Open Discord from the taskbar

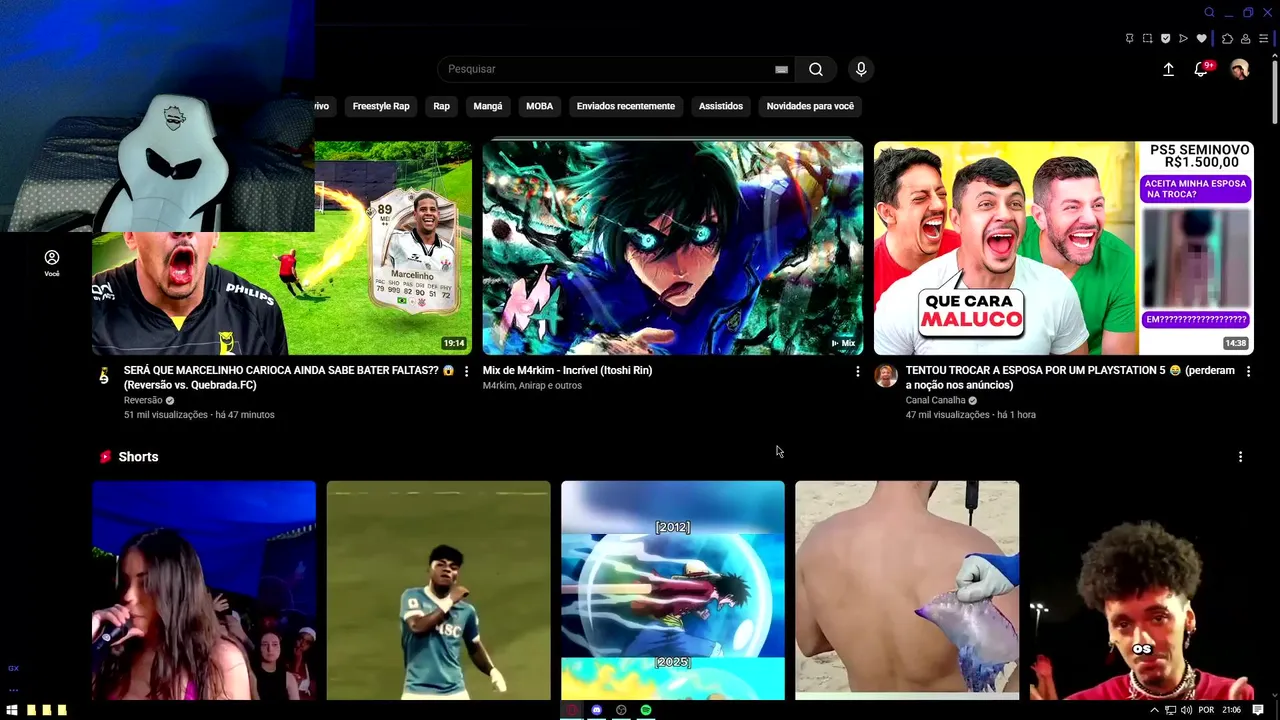597,710
